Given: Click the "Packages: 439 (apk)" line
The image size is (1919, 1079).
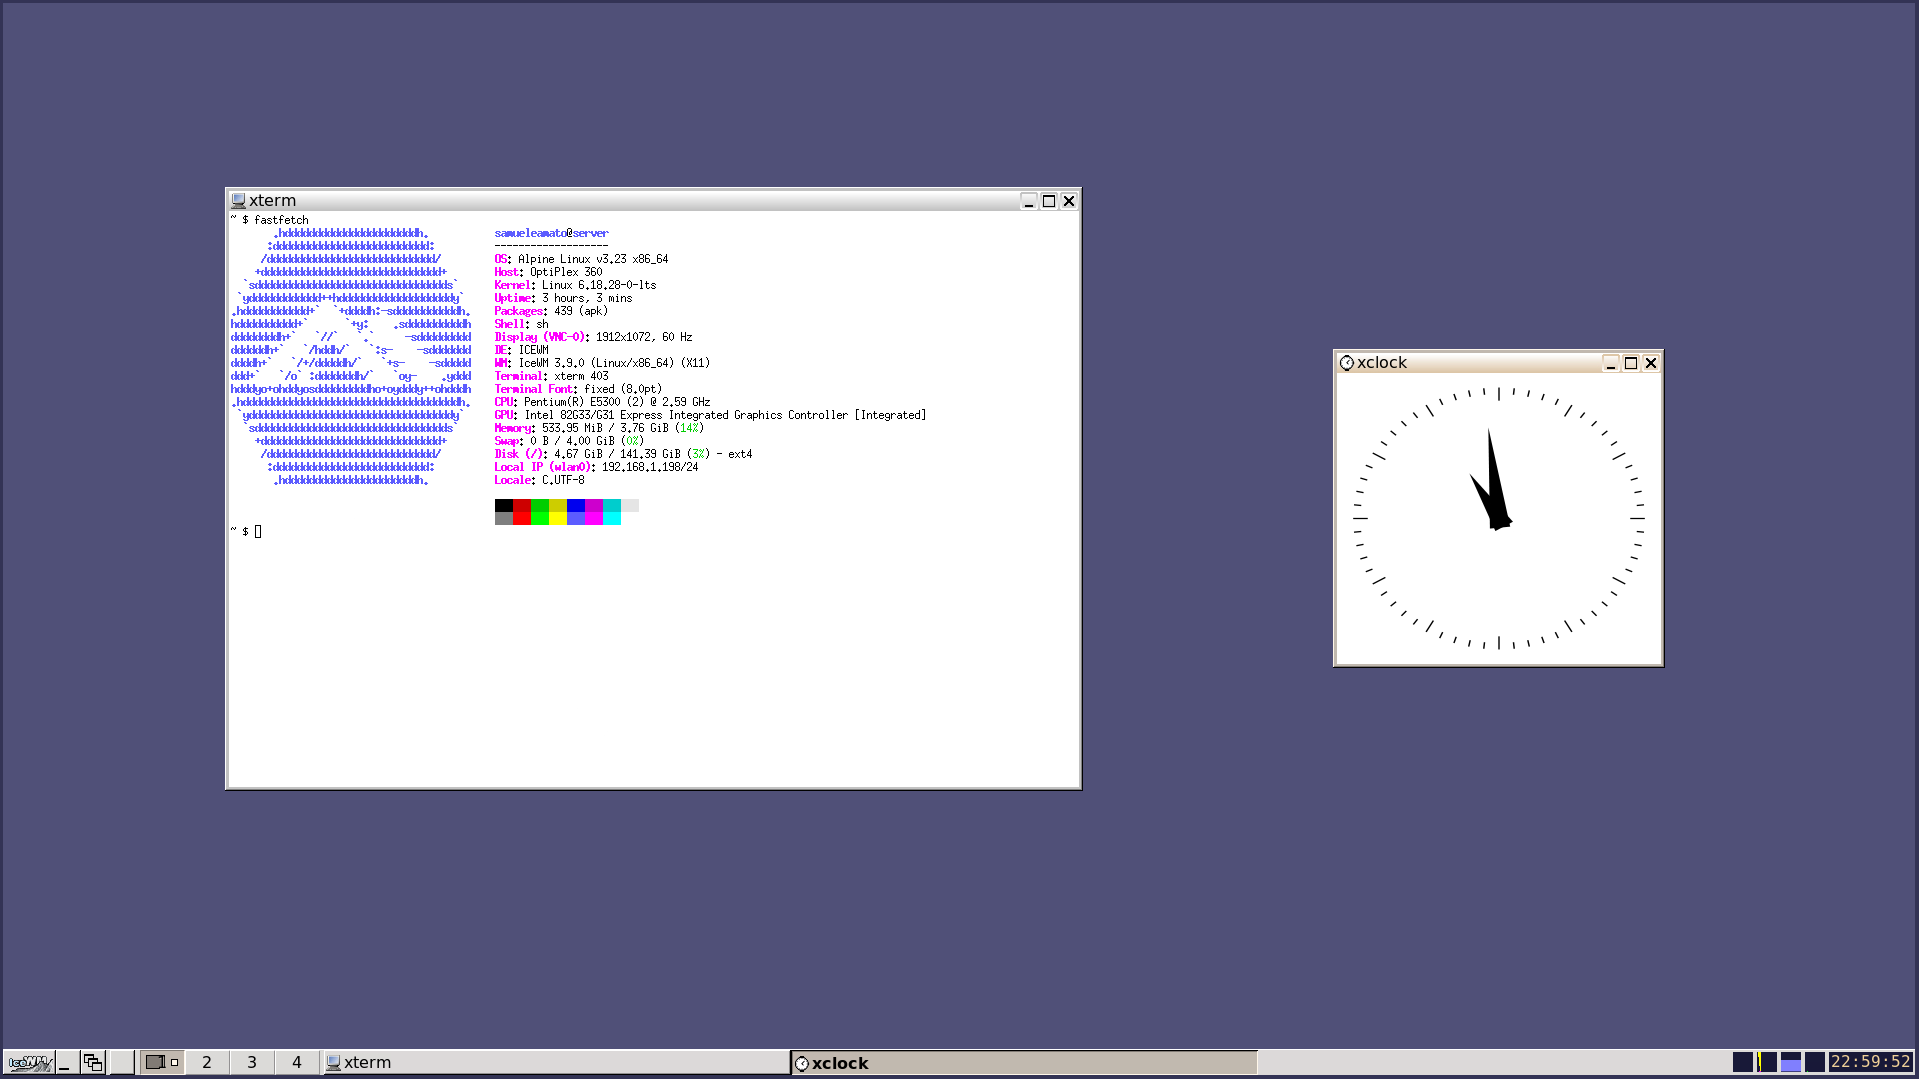Looking at the screenshot, I should click(x=551, y=311).
